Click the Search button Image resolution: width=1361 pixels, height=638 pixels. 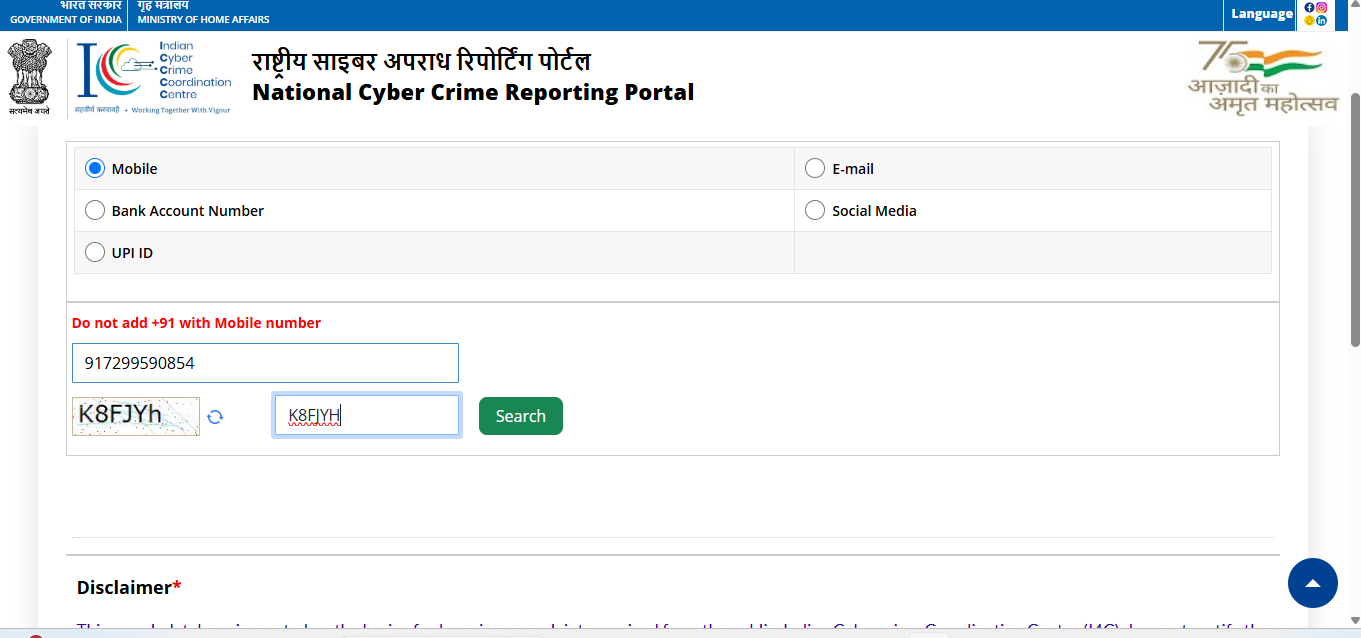point(520,416)
